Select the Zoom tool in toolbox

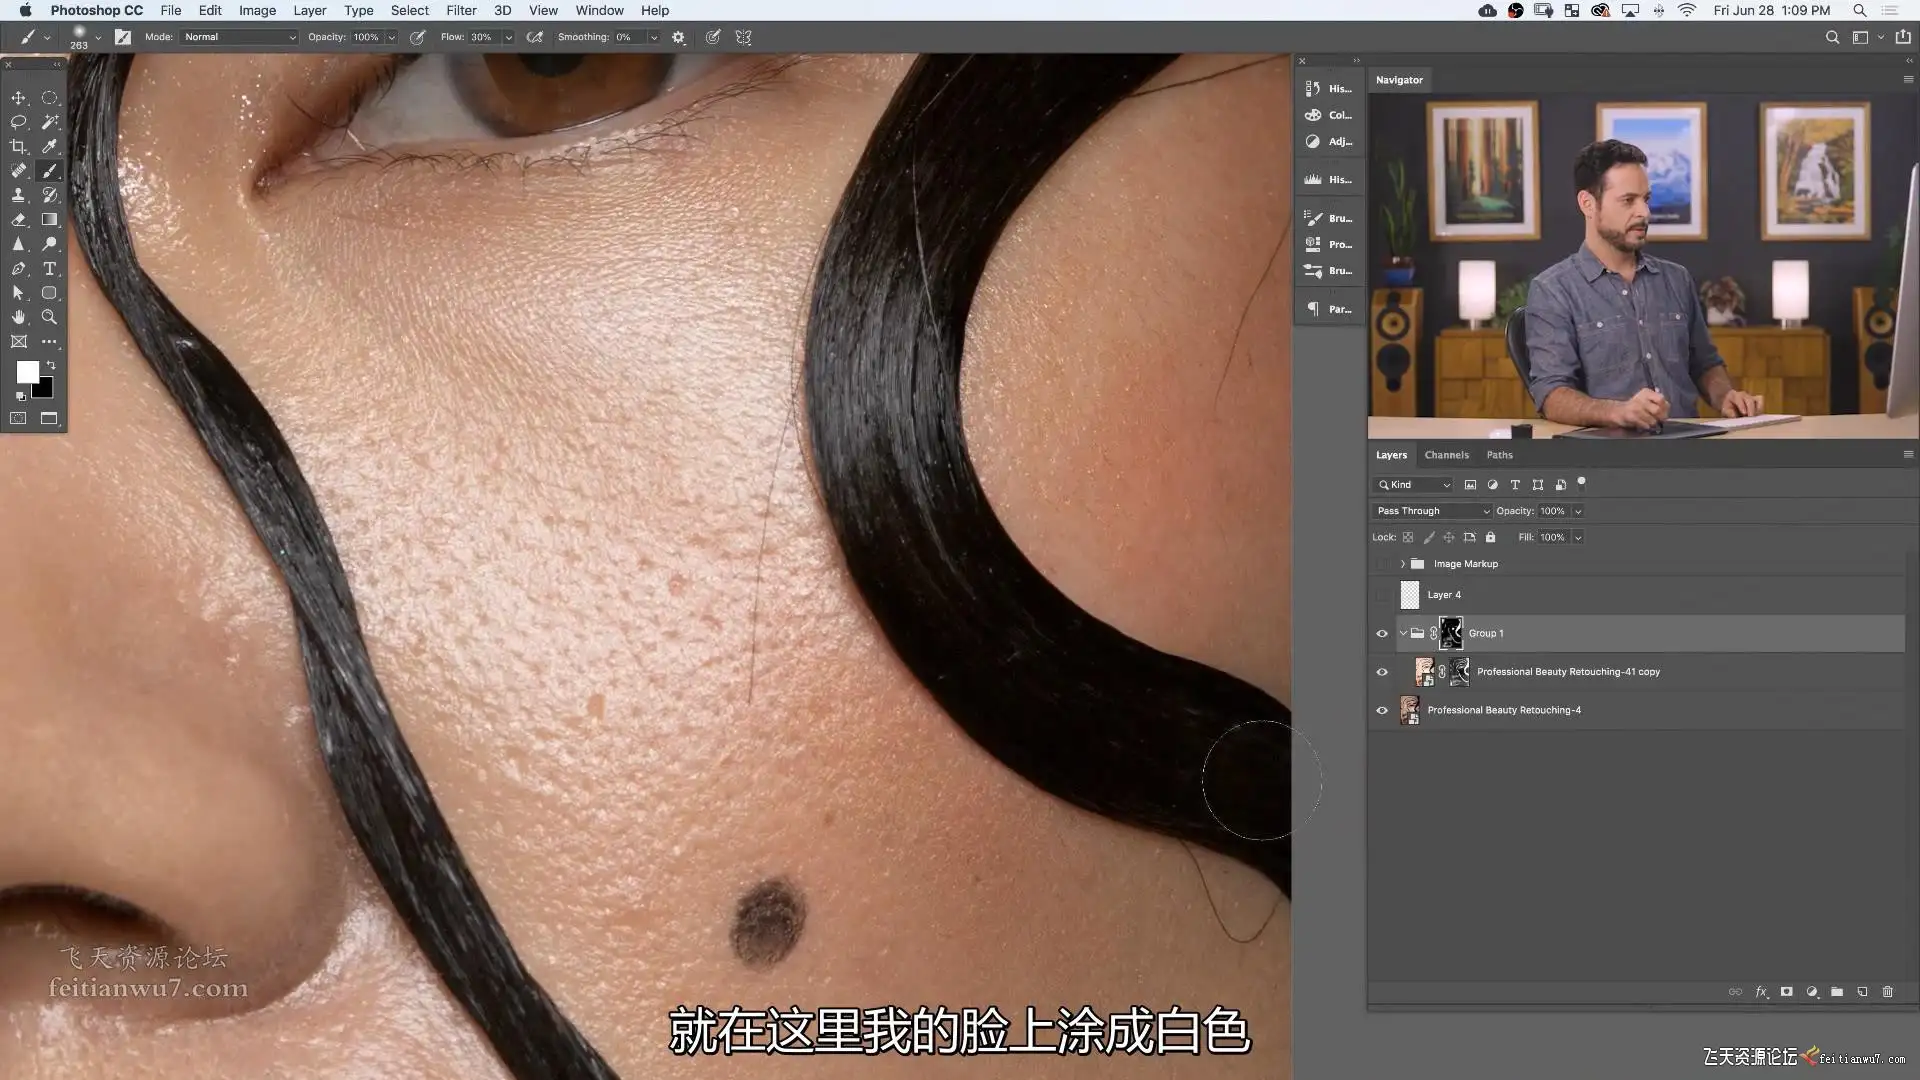point(49,317)
